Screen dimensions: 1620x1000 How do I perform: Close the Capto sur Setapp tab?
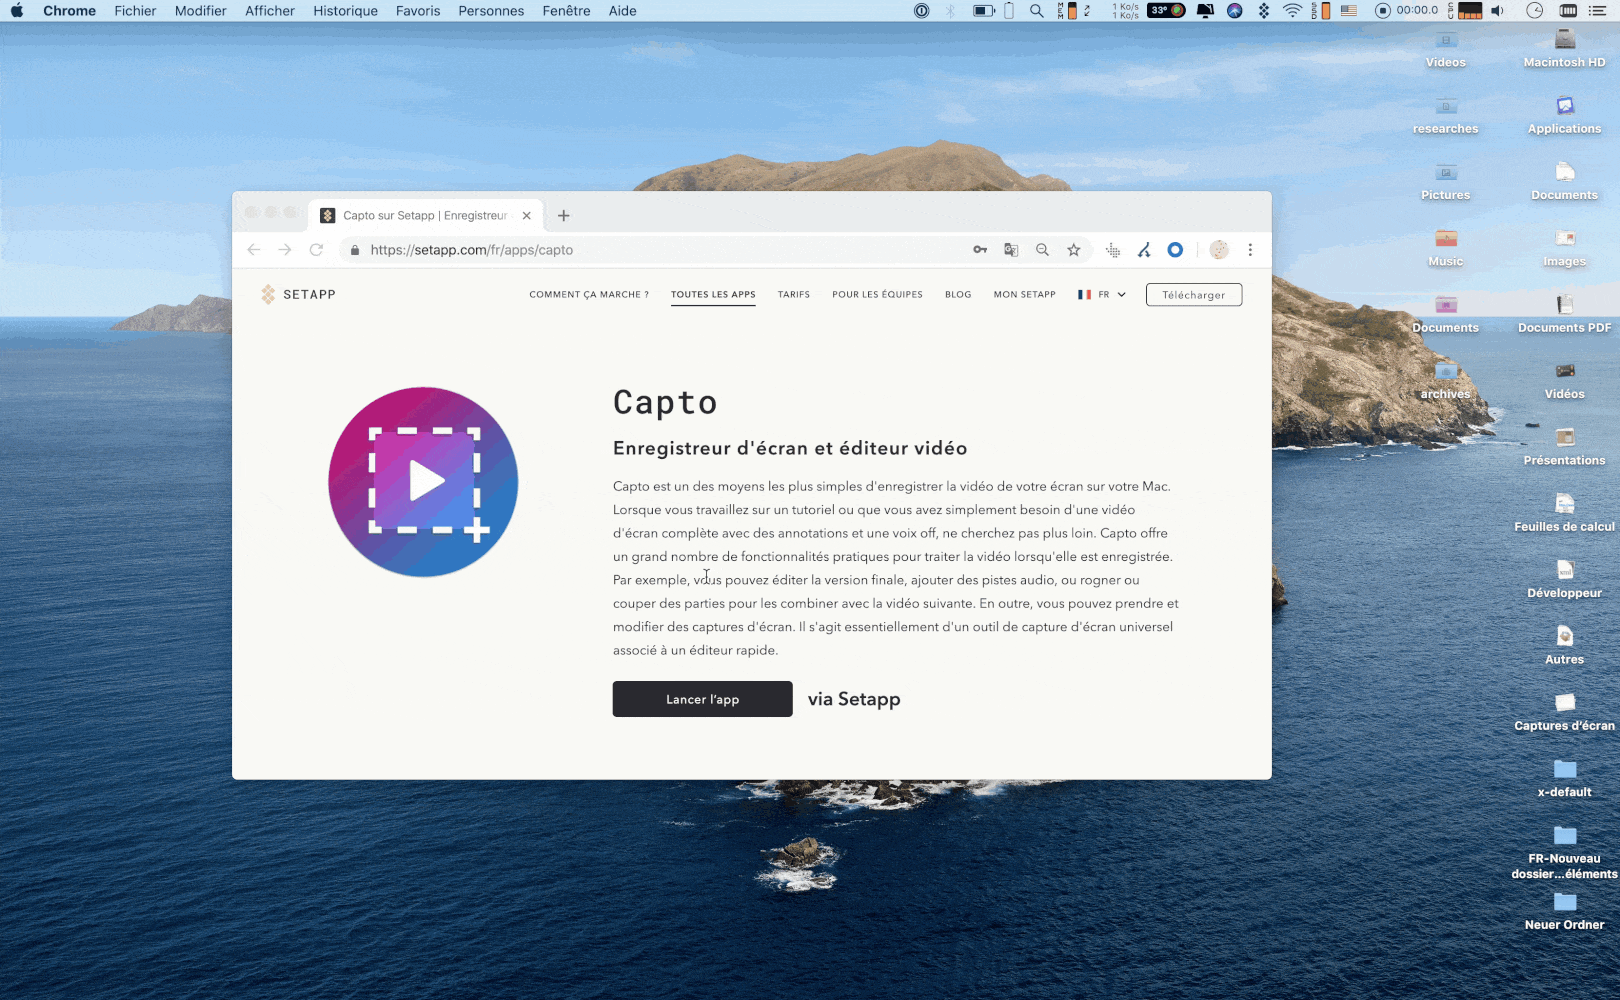pos(527,216)
